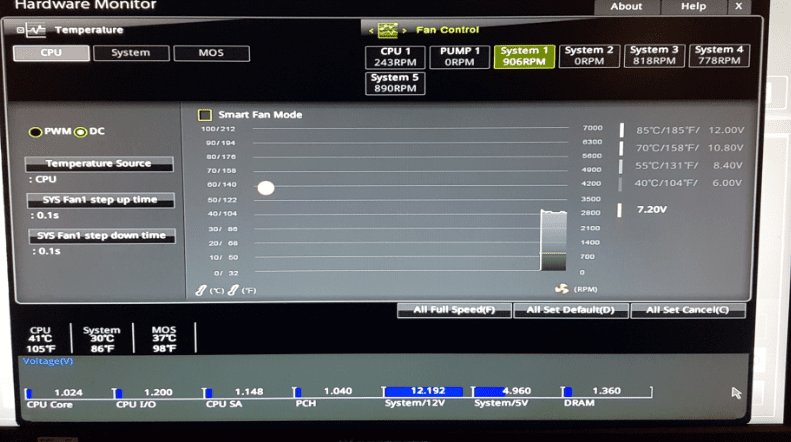The width and height of the screenshot is (791, 442).
Task: Click left arrow beside Fan Control
Action: (371, 31)
